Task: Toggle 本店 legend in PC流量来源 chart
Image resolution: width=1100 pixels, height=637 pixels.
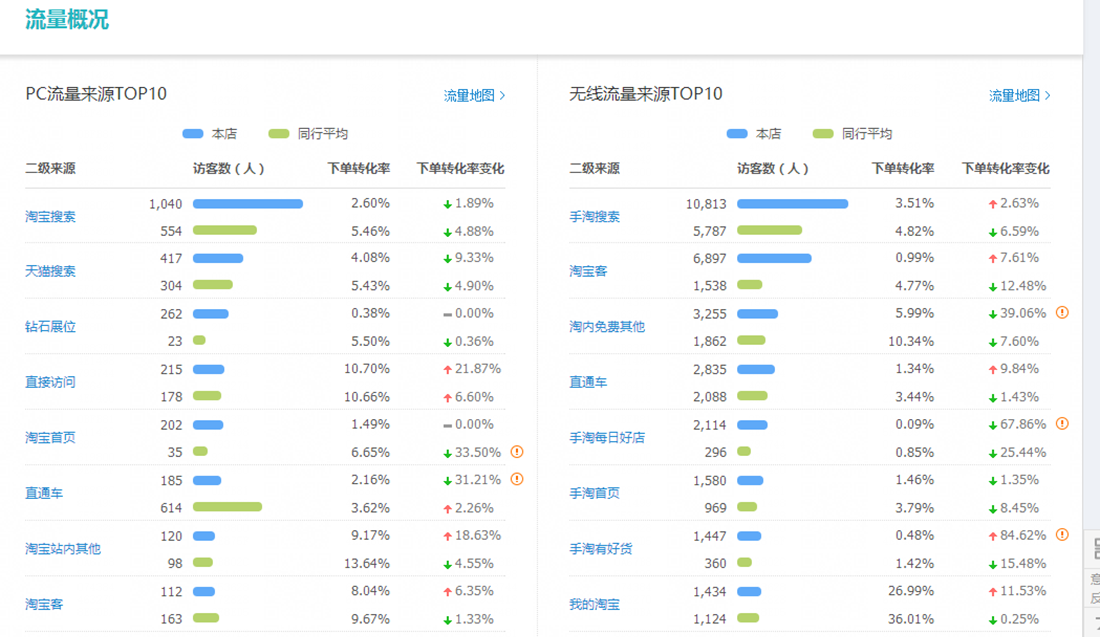Action: click(x=209, y=134)
